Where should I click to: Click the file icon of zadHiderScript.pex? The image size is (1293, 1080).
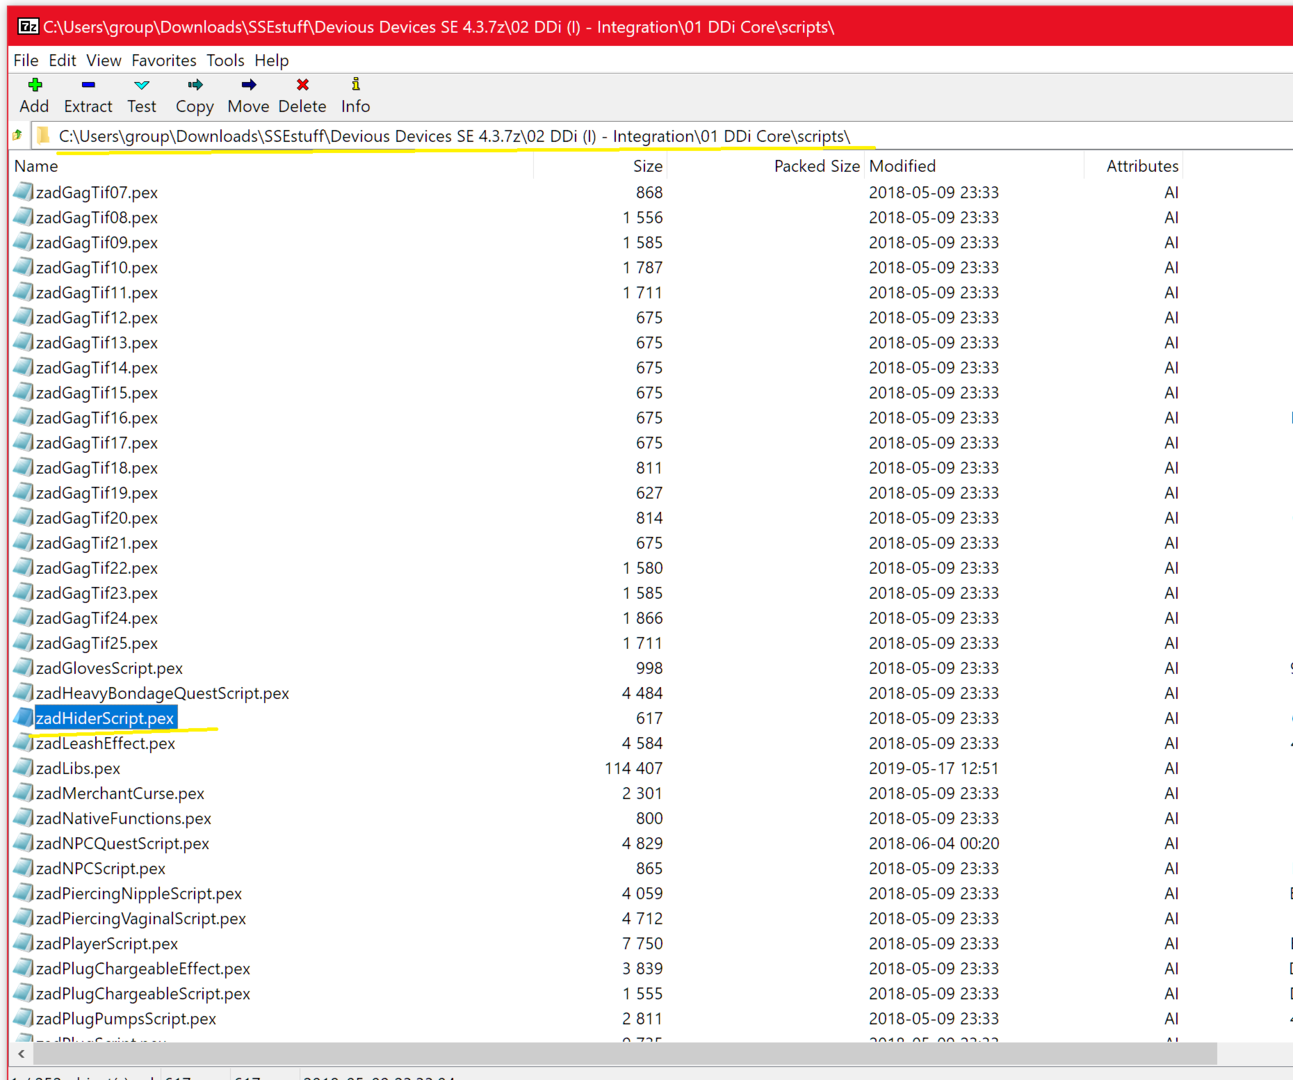[24, 718]
